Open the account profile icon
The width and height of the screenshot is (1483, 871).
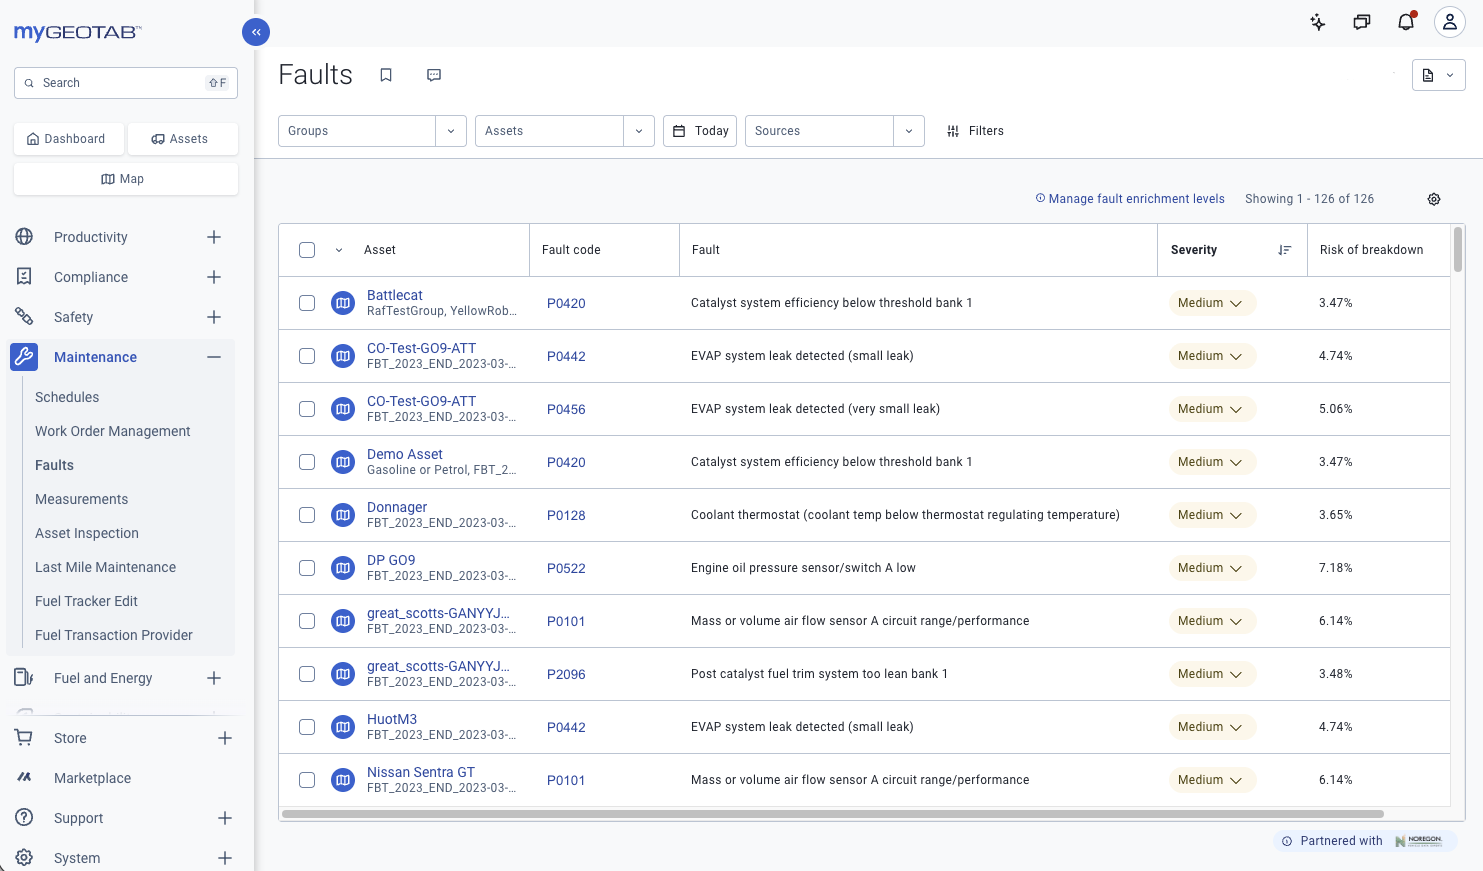(x=1449, y=21)
